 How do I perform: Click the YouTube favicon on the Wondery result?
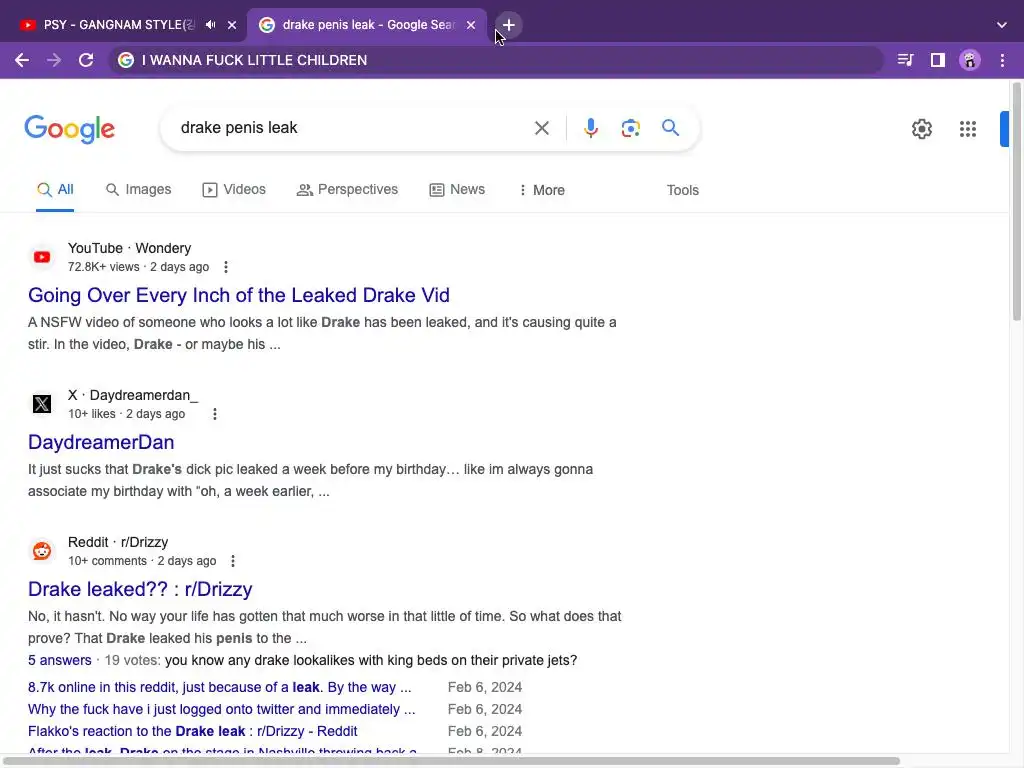coord(42,257)
